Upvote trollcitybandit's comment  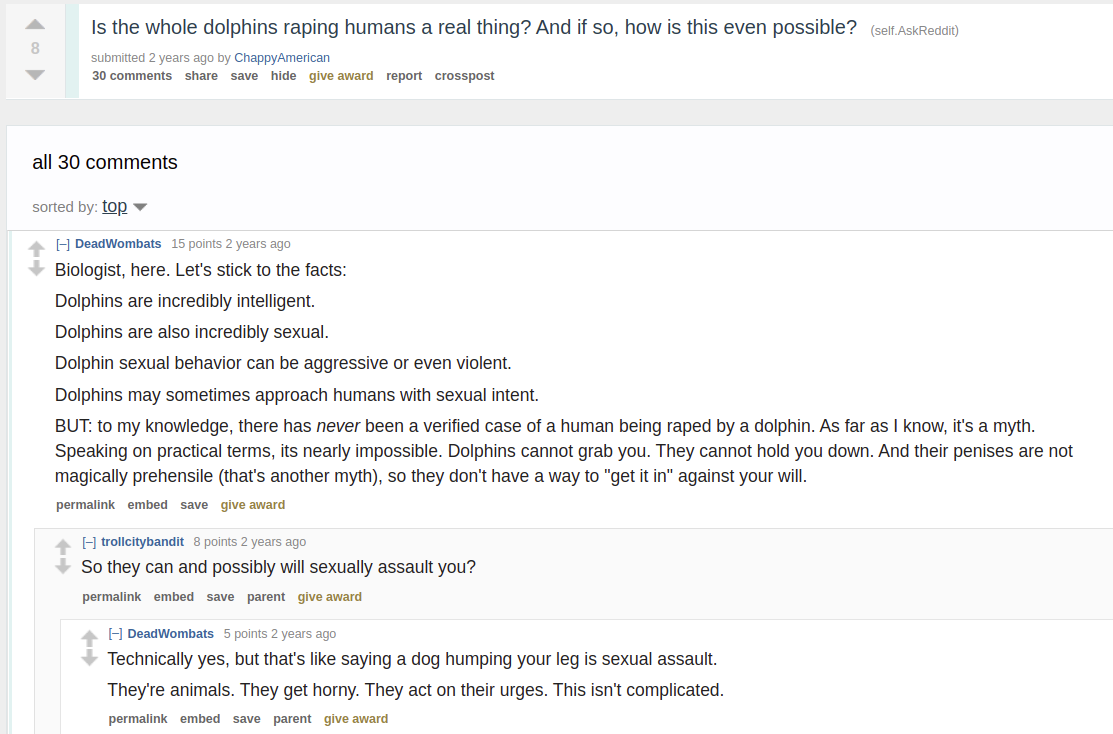[x=63, y=546]
